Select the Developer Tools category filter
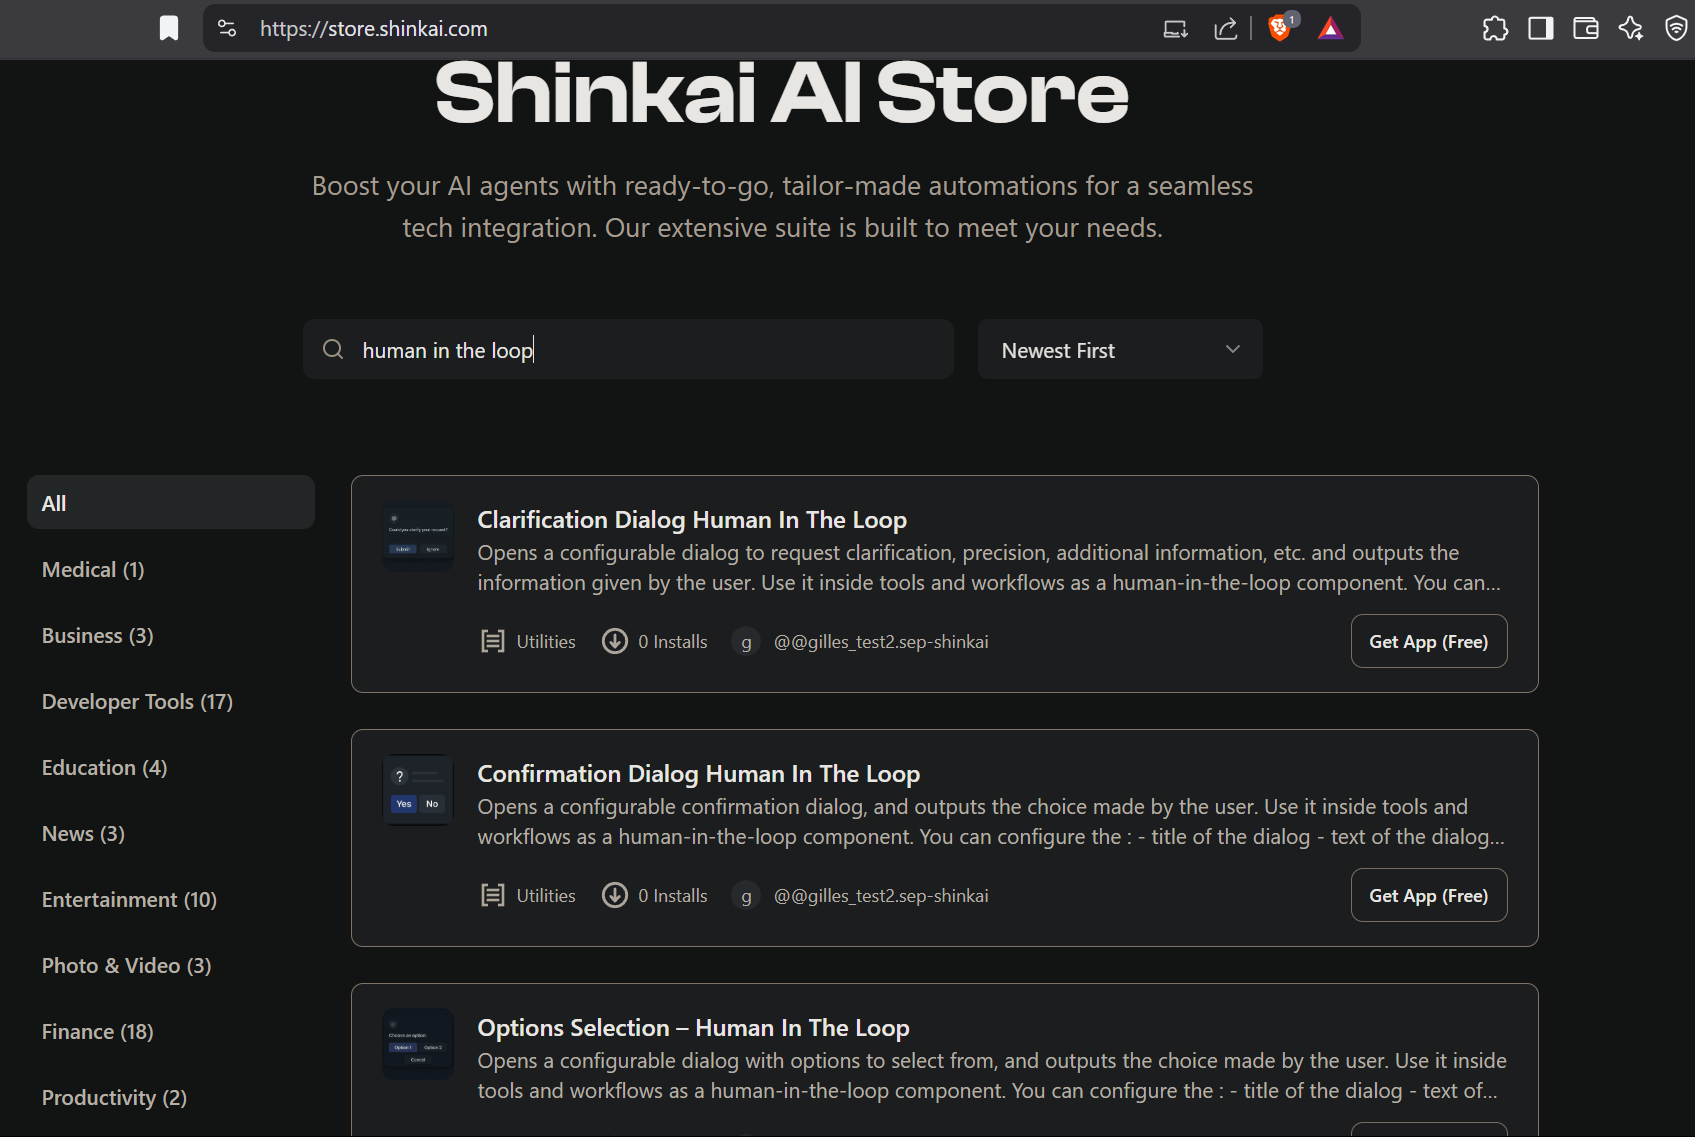1695x1137 pixels. tap(136, 701)
